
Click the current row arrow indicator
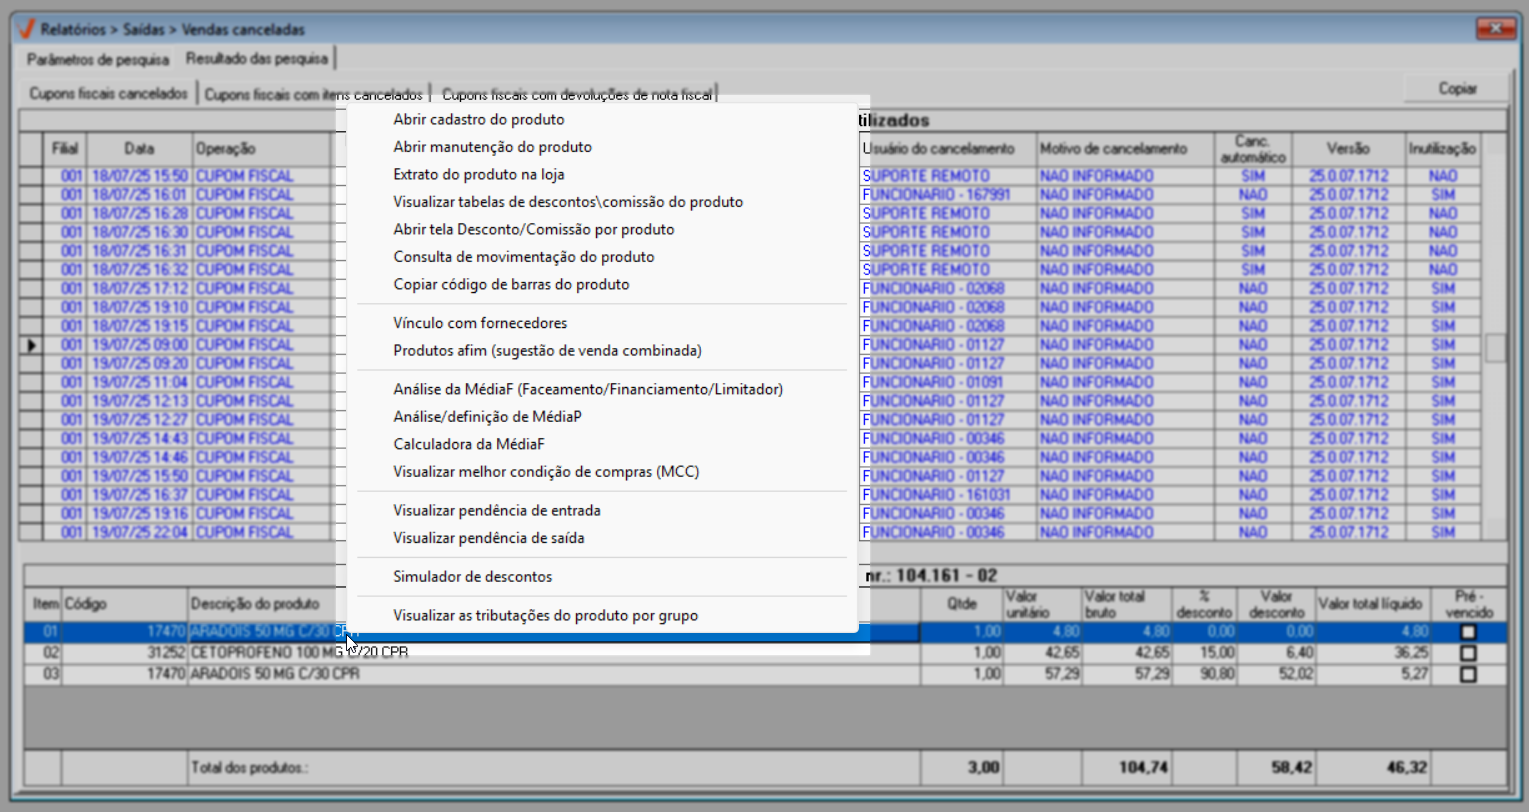32,345
